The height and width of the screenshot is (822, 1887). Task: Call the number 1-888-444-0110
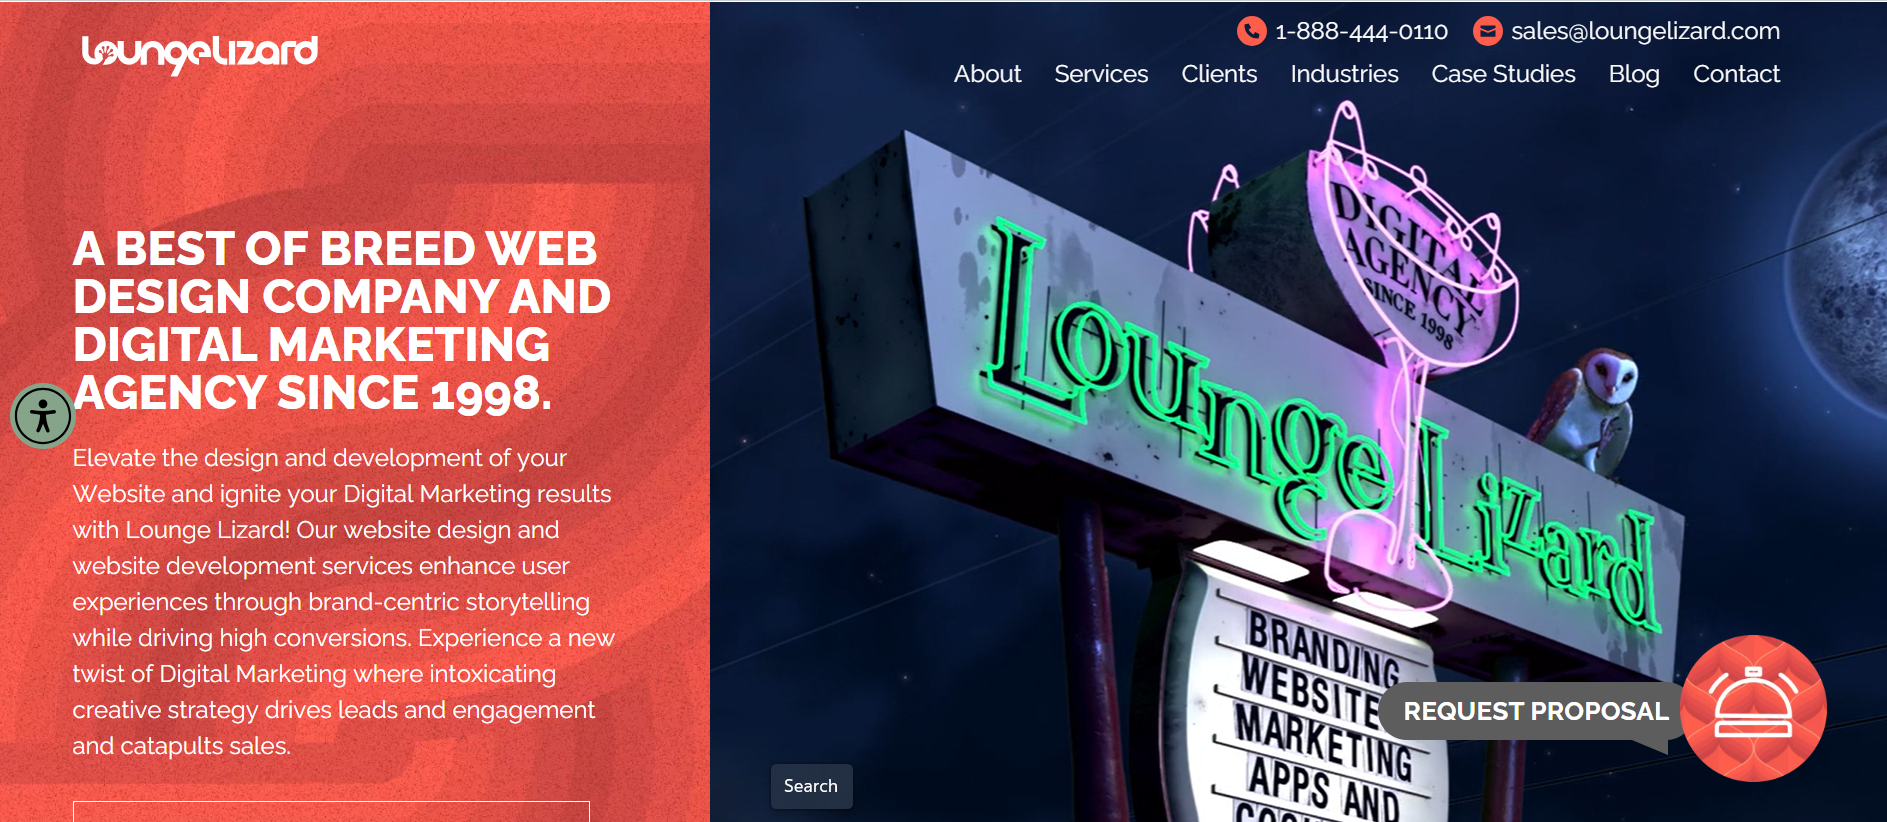pyautogui.click(x=1361, y=32)
